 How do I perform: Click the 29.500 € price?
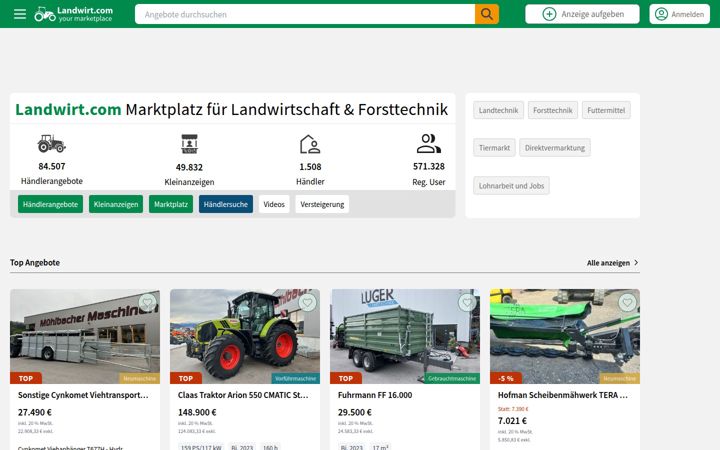[355, 412]
